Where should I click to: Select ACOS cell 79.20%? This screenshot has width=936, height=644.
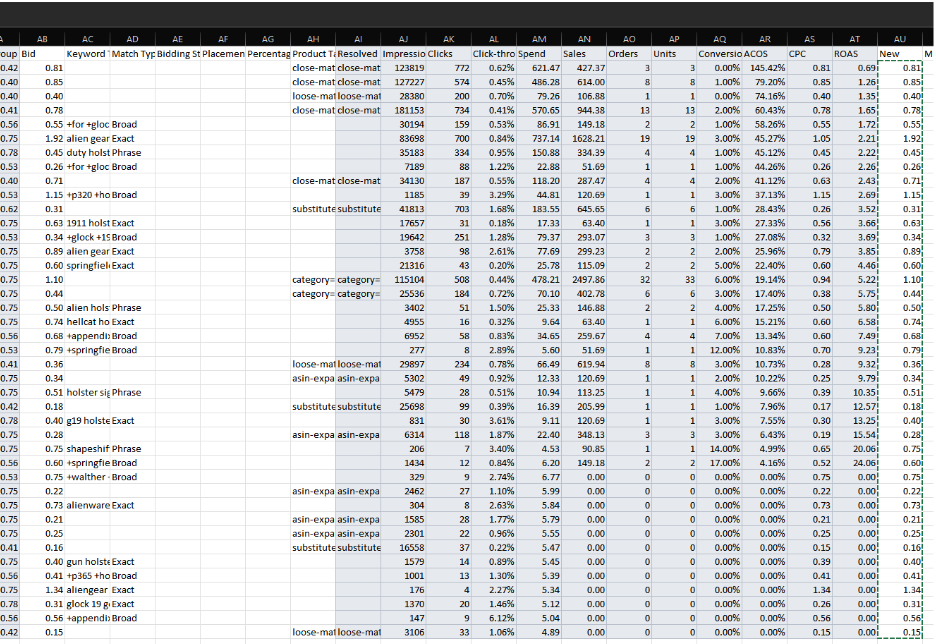765,82
